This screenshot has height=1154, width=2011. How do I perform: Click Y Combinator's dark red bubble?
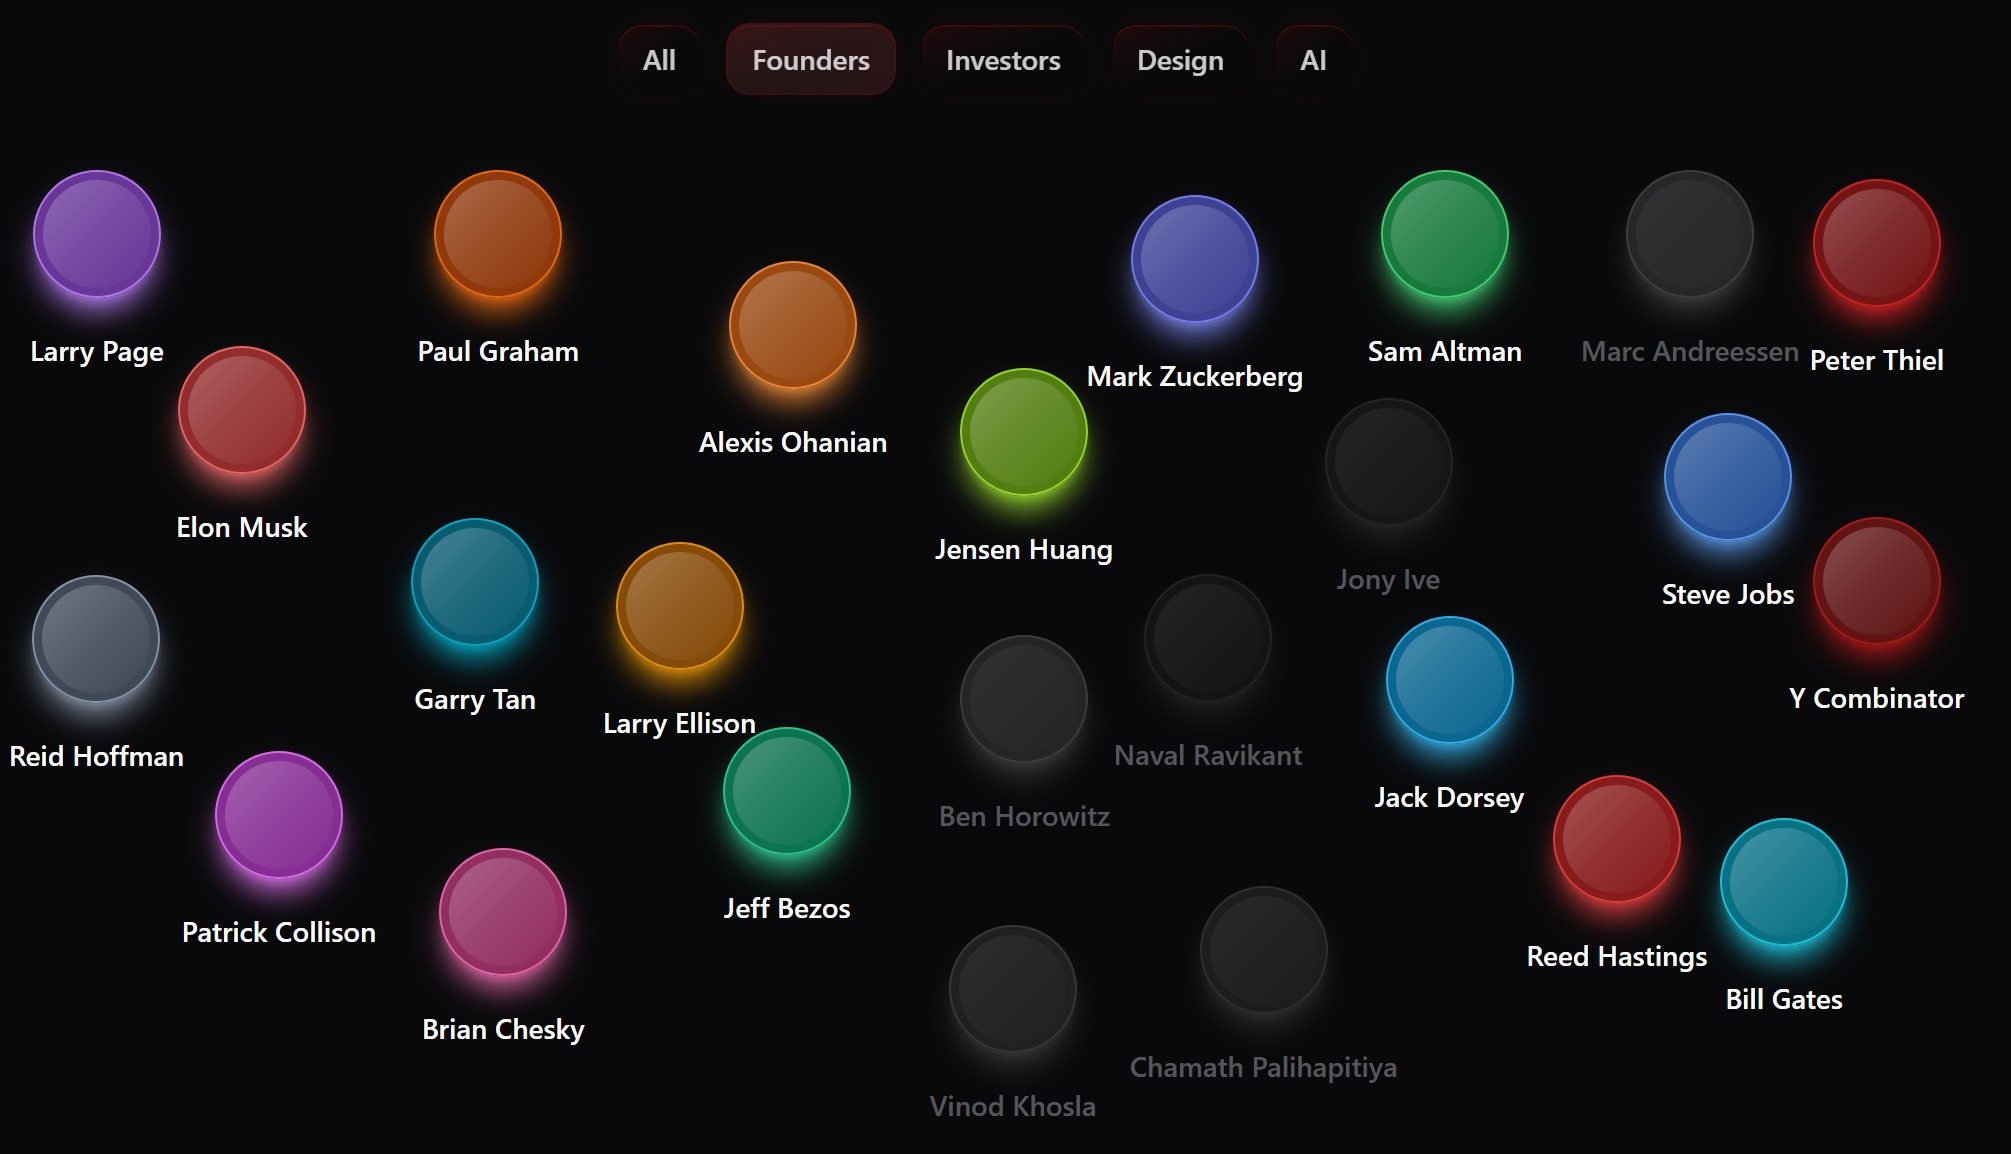(1877, 581)
